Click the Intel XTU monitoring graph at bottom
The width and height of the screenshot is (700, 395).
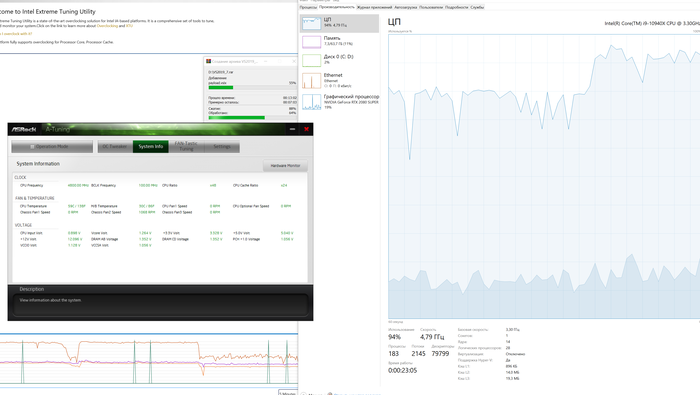point(149,362)
